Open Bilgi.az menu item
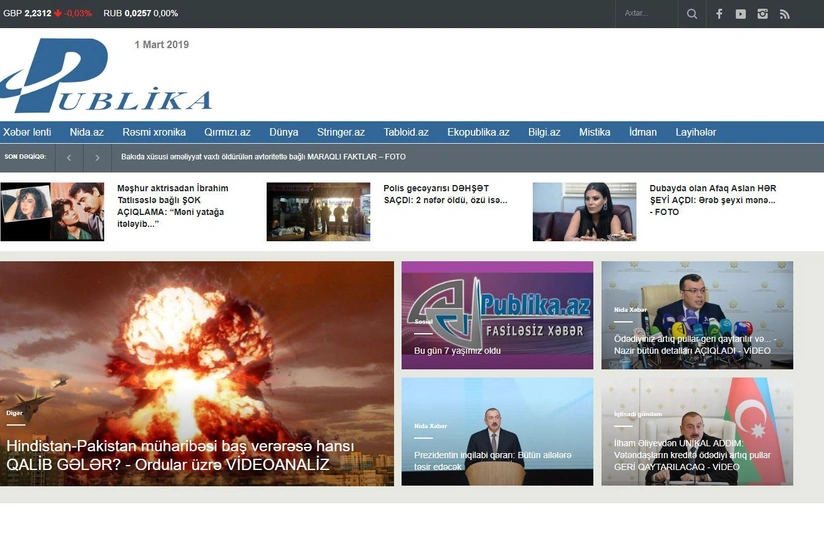 544,132
